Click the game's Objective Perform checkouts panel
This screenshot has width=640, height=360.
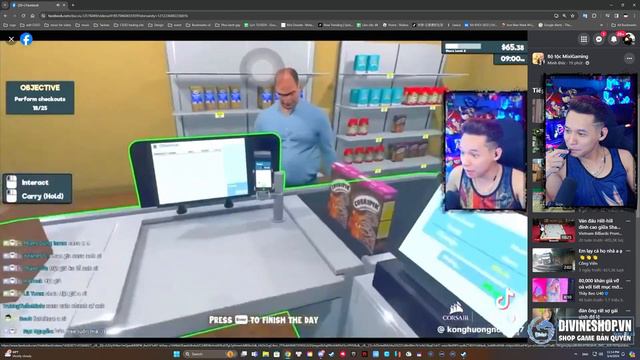[x=40, y=98]
